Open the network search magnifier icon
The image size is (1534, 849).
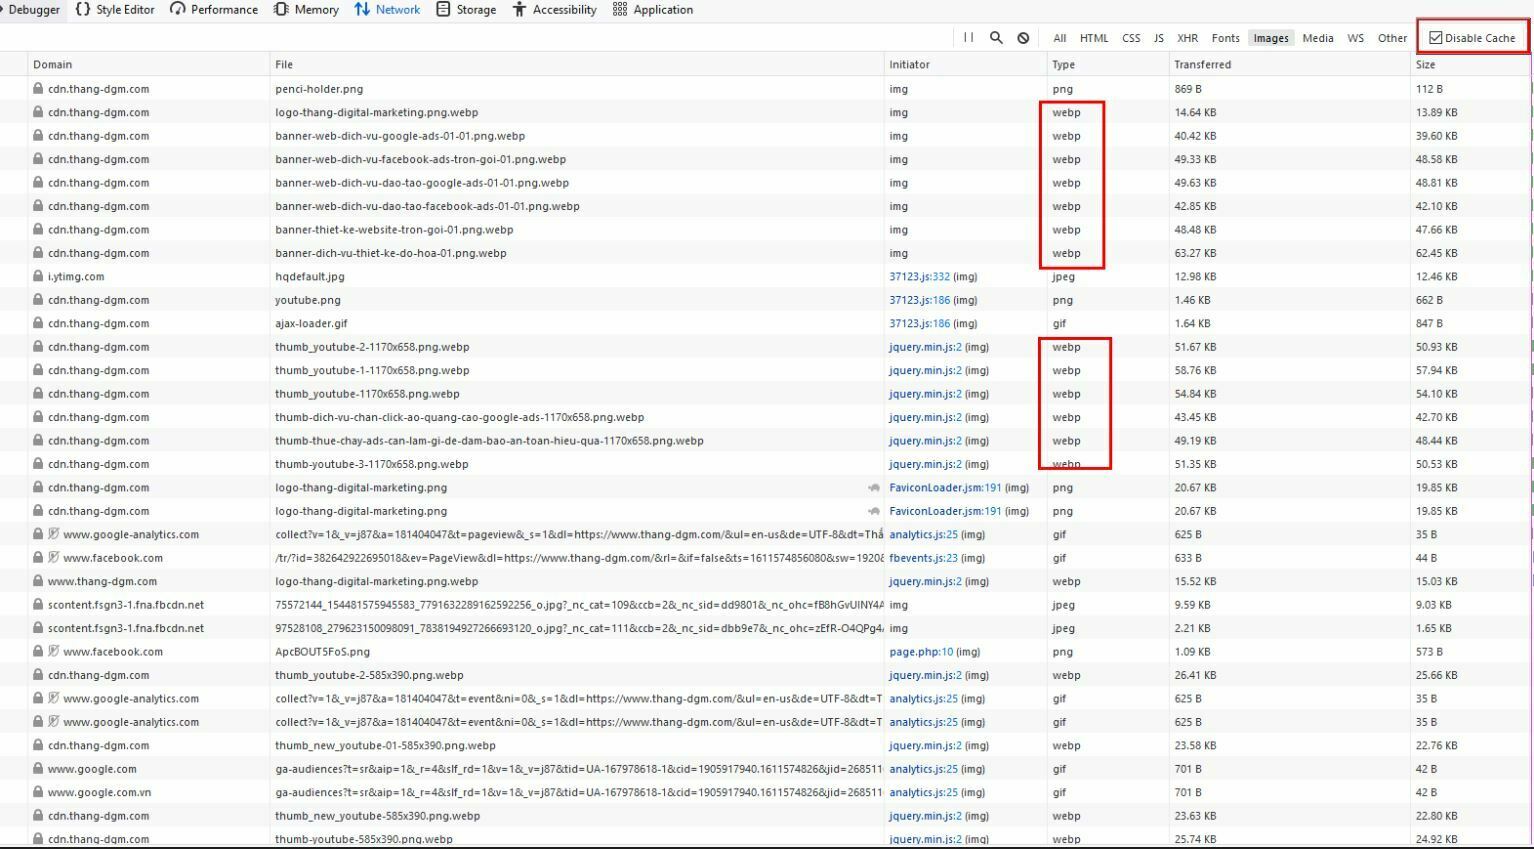(x=996, y=38)
